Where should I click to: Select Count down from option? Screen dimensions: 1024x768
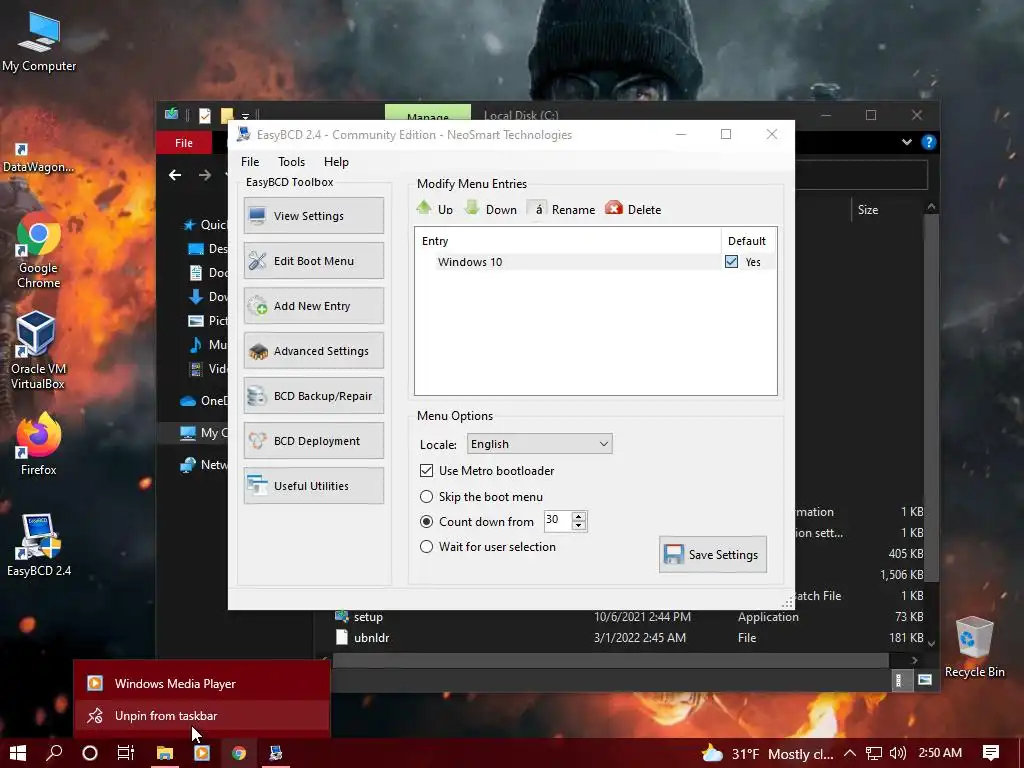(426, 521)
